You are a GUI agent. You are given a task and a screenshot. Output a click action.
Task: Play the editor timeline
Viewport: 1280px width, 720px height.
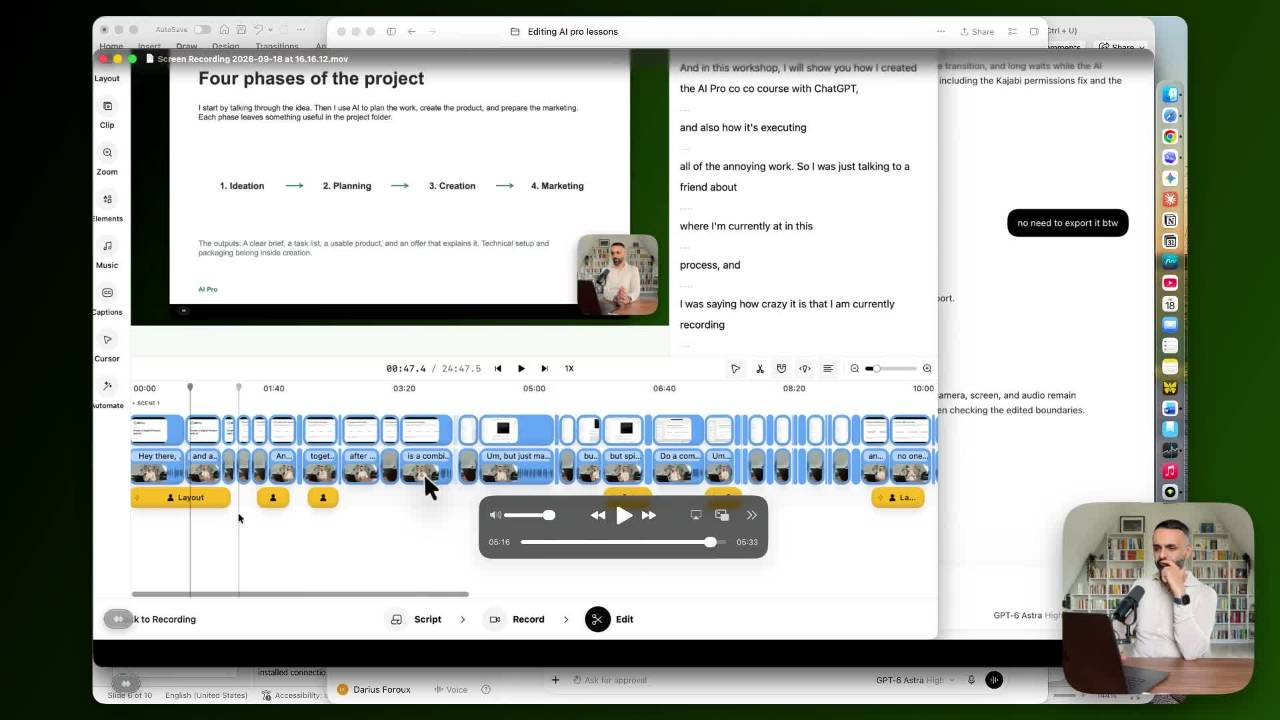tap(521, 368)
